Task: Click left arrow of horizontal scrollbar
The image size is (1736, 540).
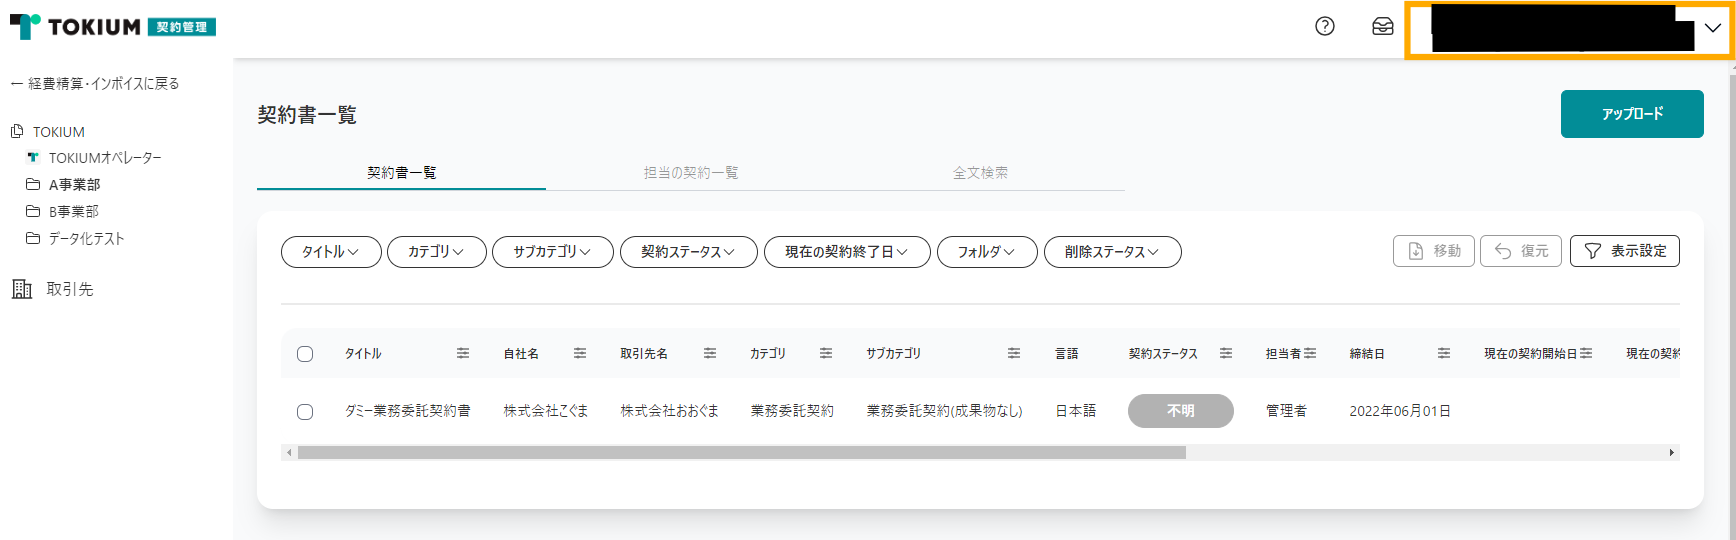Action: [289, 453]
